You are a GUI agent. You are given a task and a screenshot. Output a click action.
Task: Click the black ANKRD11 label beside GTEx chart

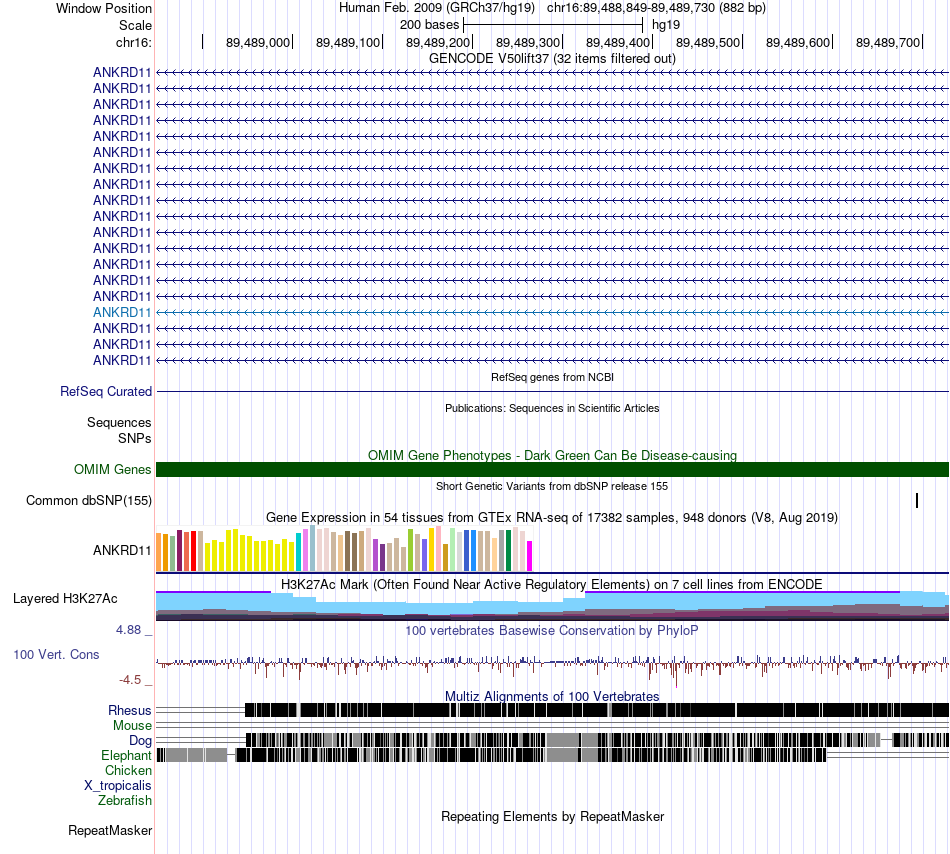(x=122, y=551)
